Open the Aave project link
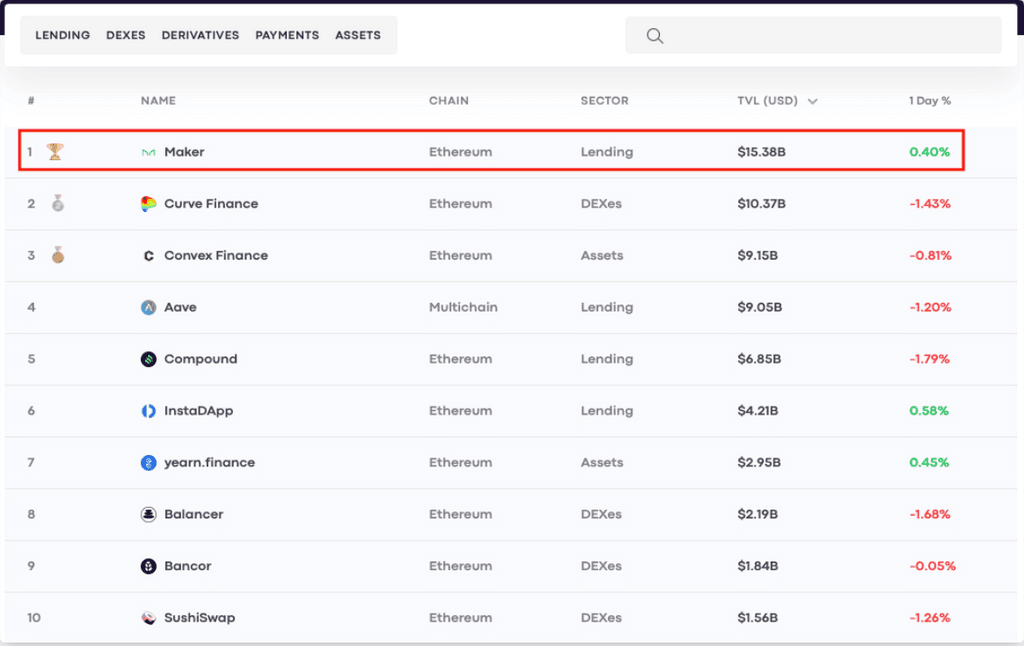1024x646 pixels. point(180,307)
